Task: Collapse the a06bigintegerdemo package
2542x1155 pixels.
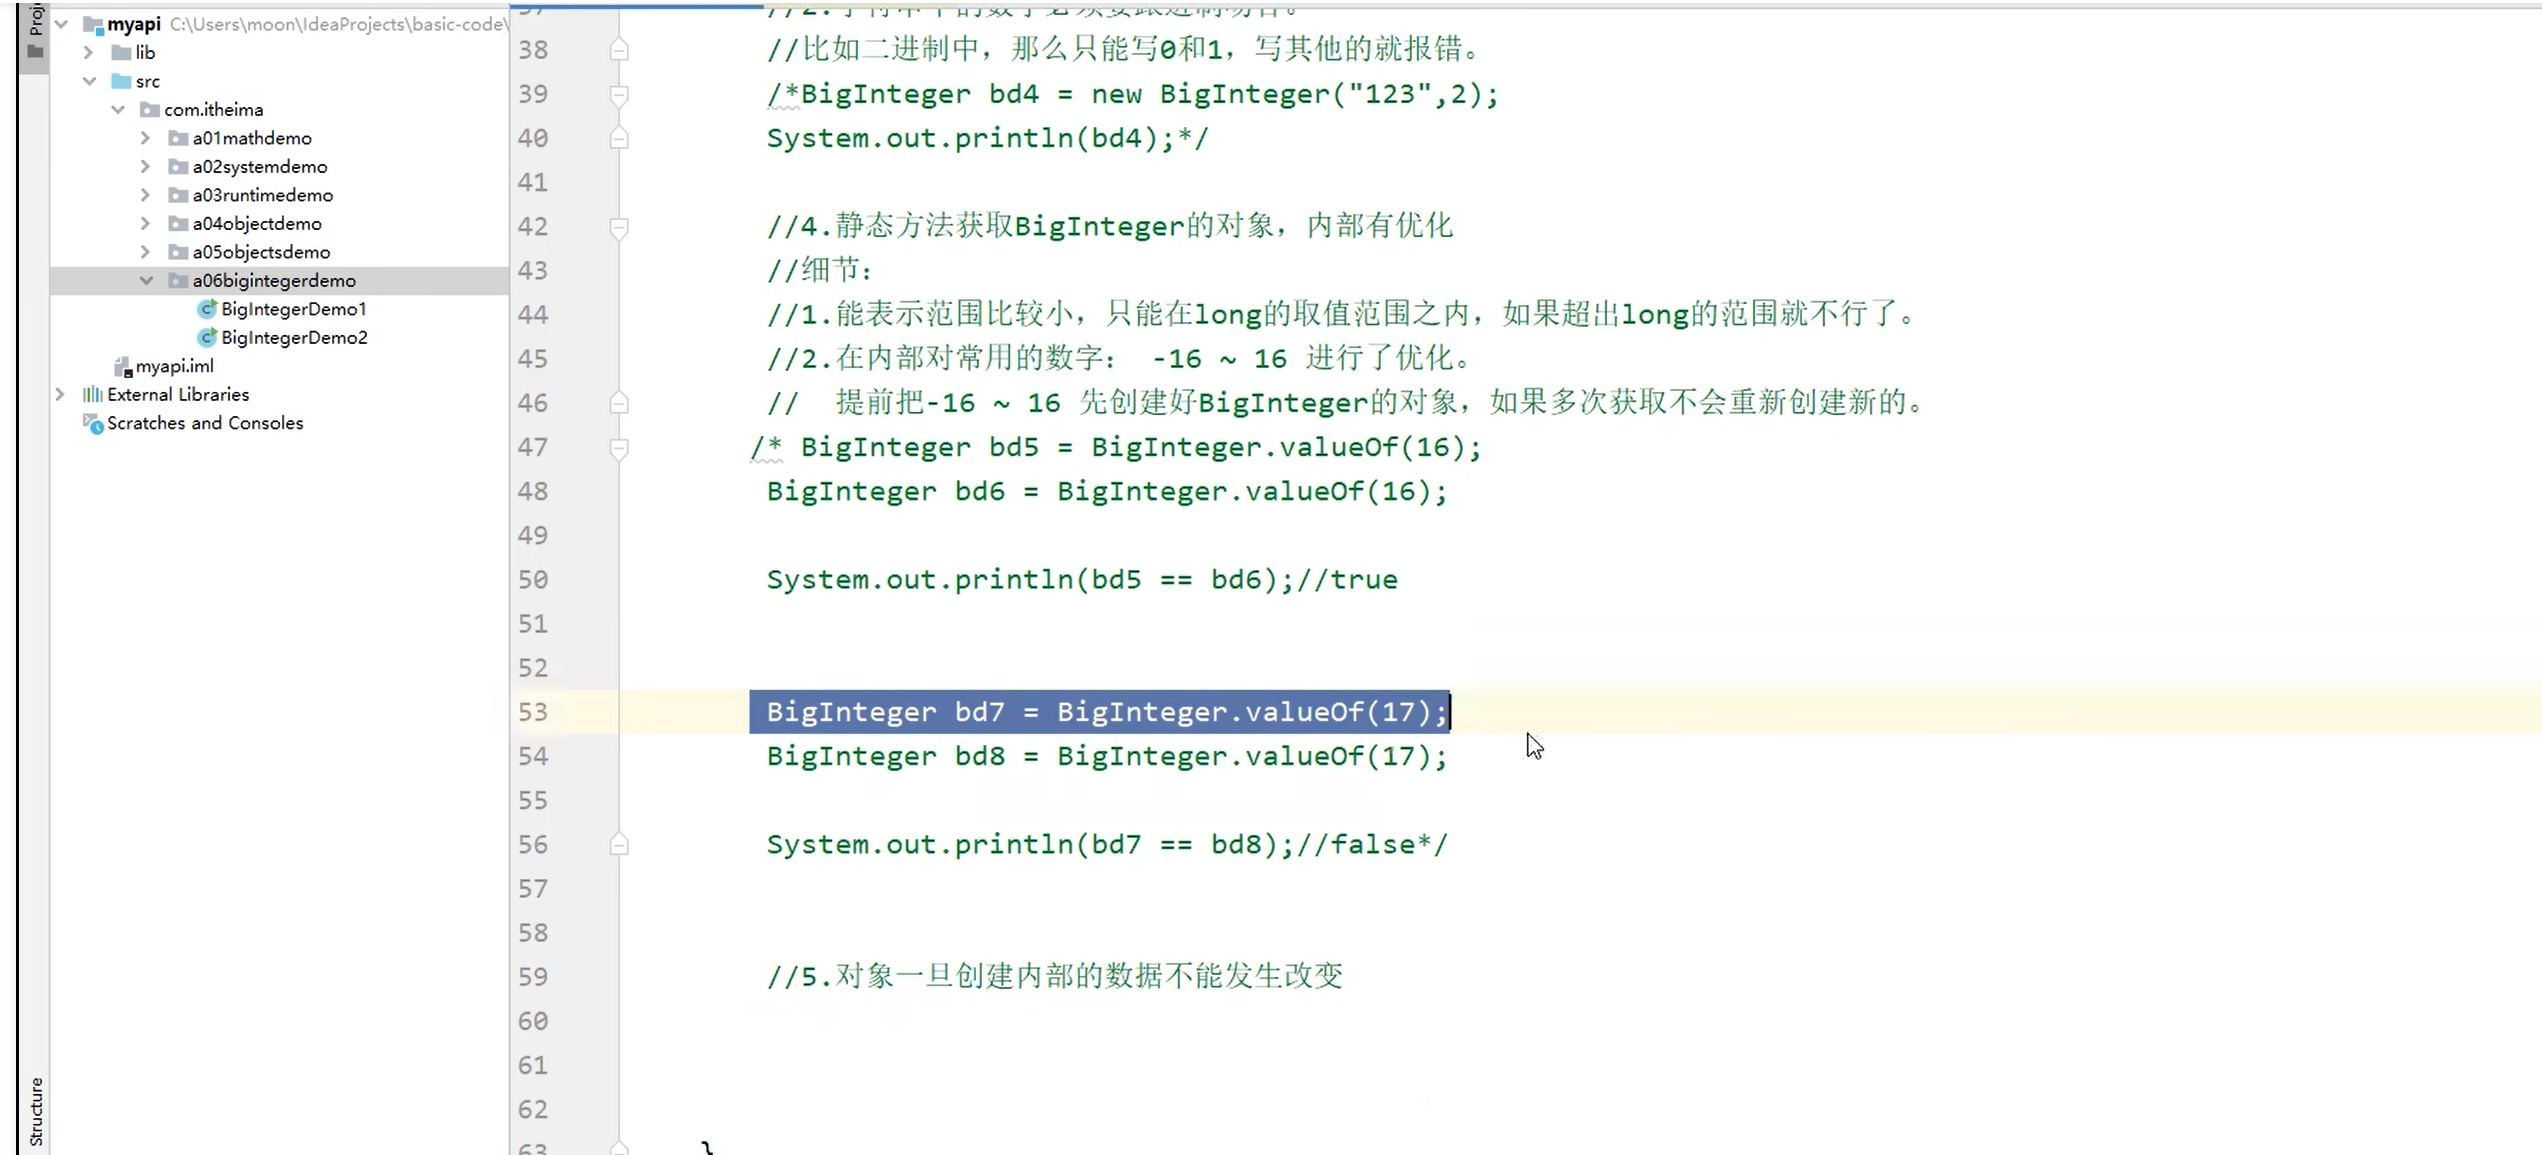Action: tap(146, 281)
